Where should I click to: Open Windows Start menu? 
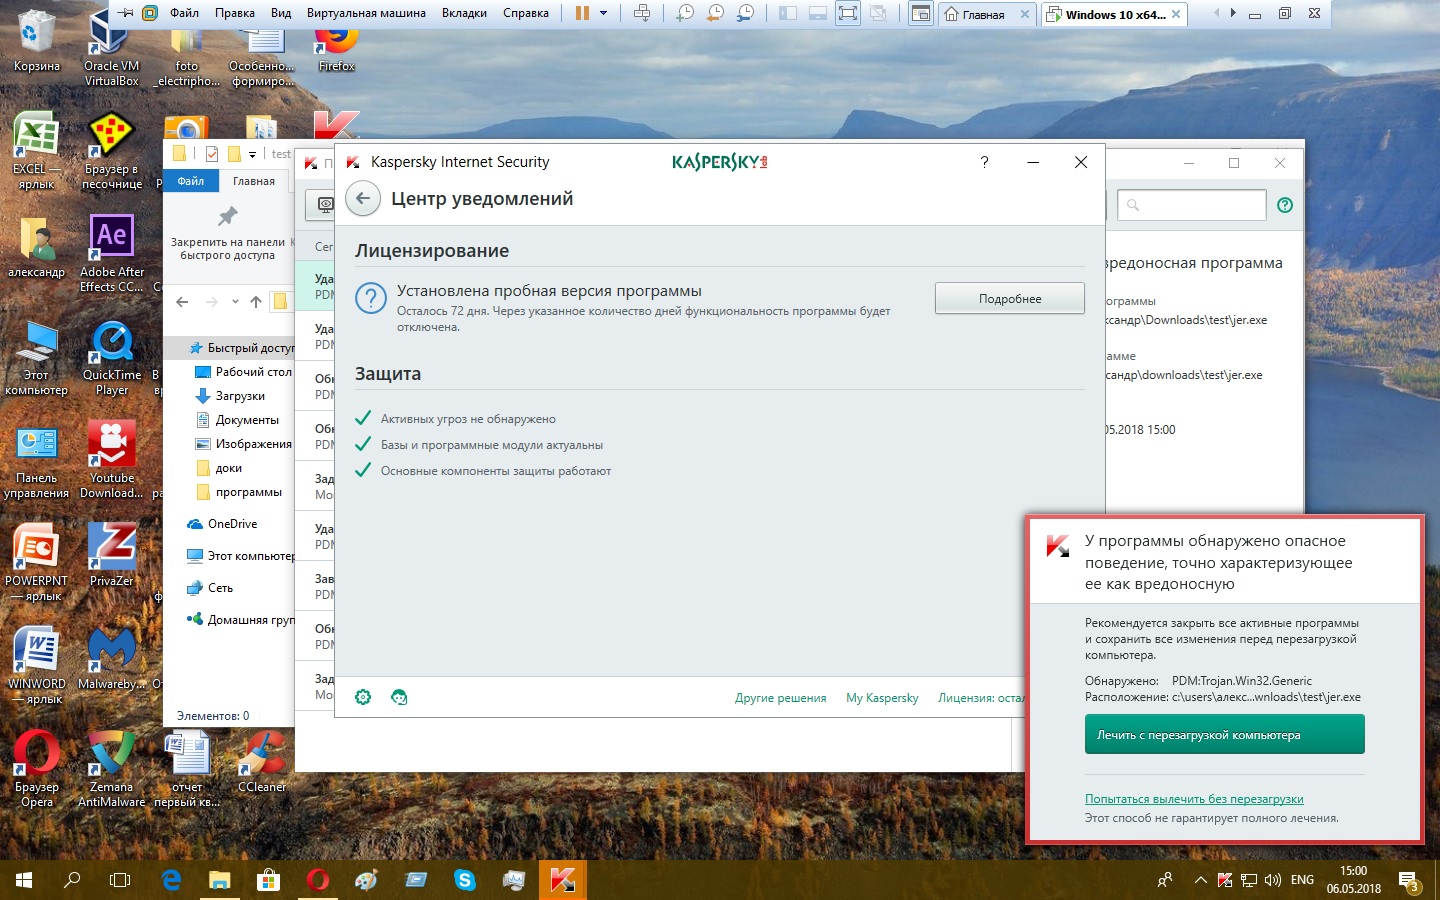coord(24,880)
